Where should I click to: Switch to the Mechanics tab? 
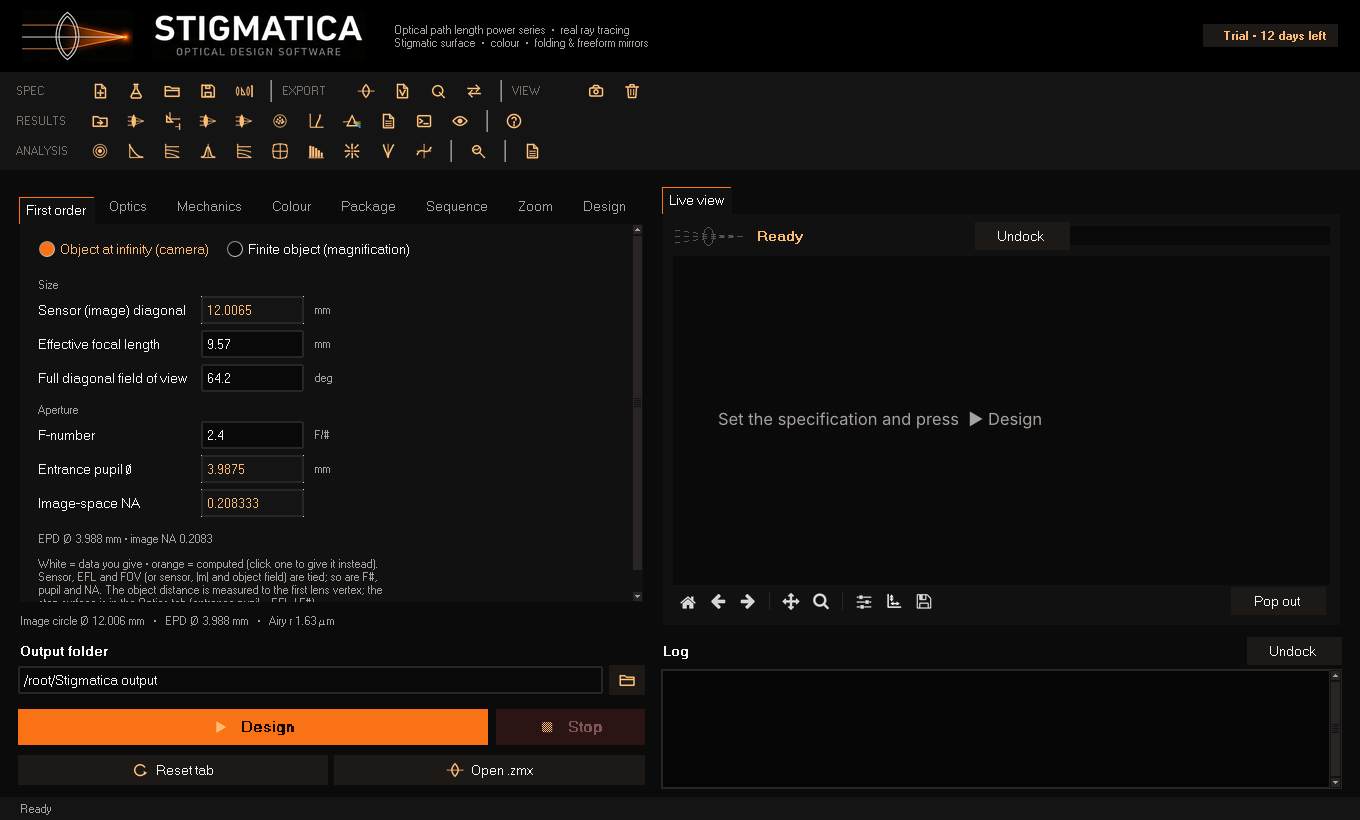point(209,206)
